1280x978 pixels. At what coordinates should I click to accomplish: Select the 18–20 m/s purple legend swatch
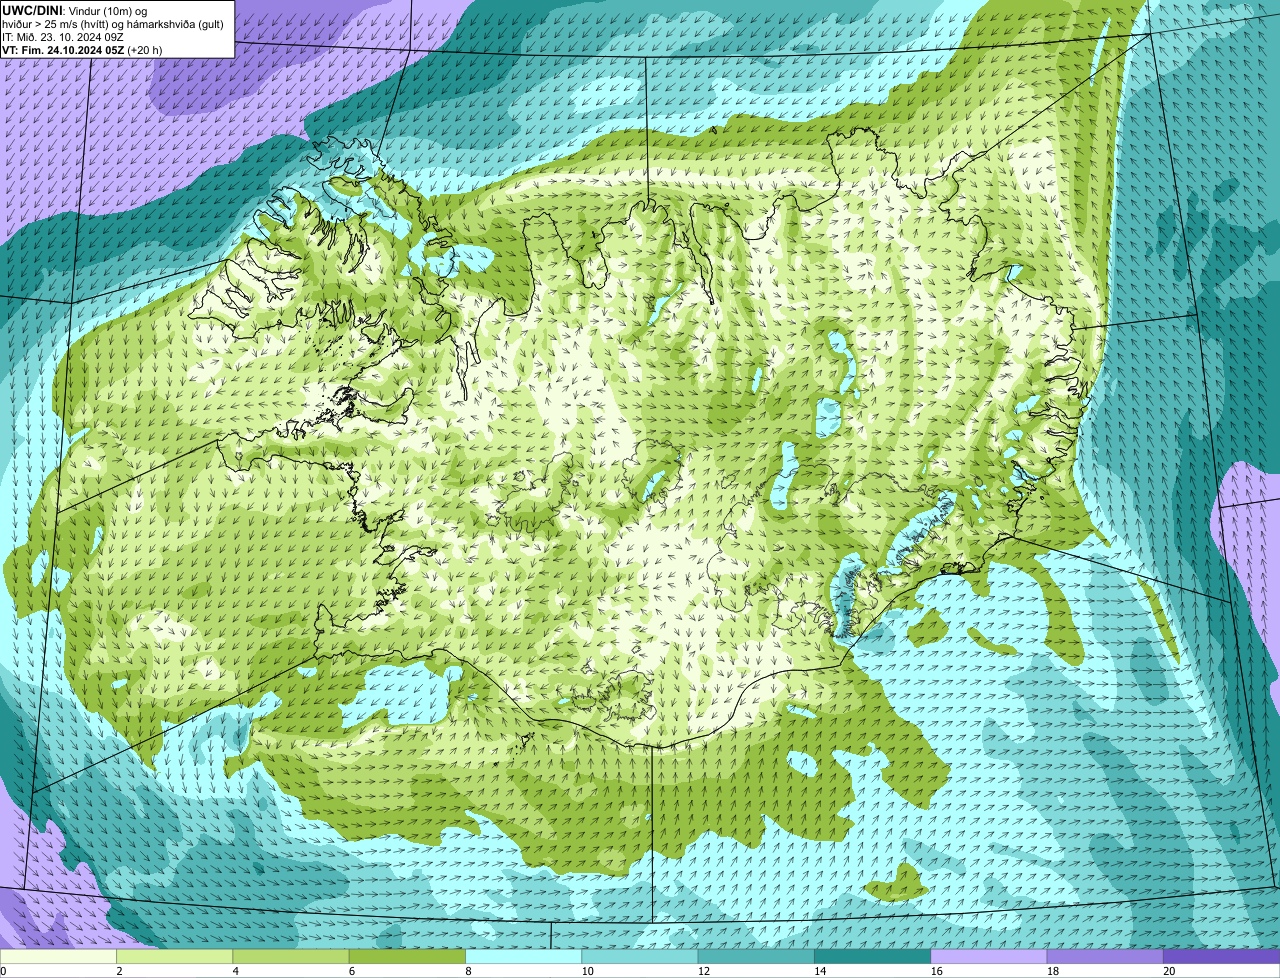(1105, 956)
